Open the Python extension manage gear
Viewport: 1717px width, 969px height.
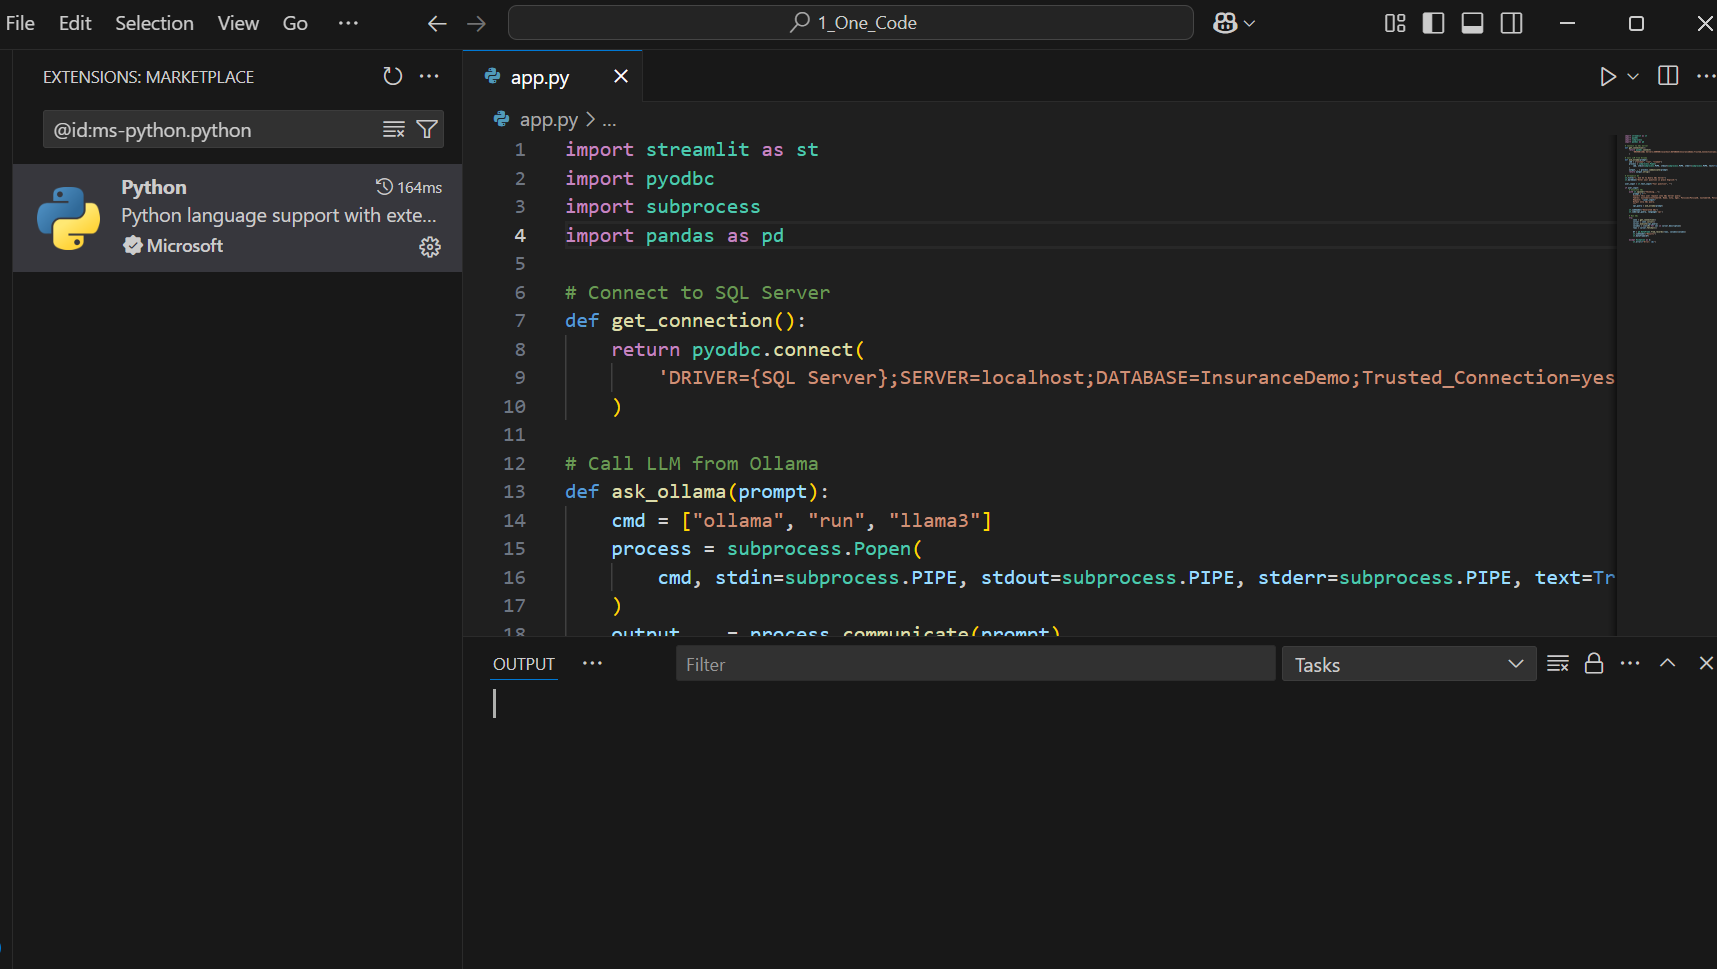(x=430, y=247)
